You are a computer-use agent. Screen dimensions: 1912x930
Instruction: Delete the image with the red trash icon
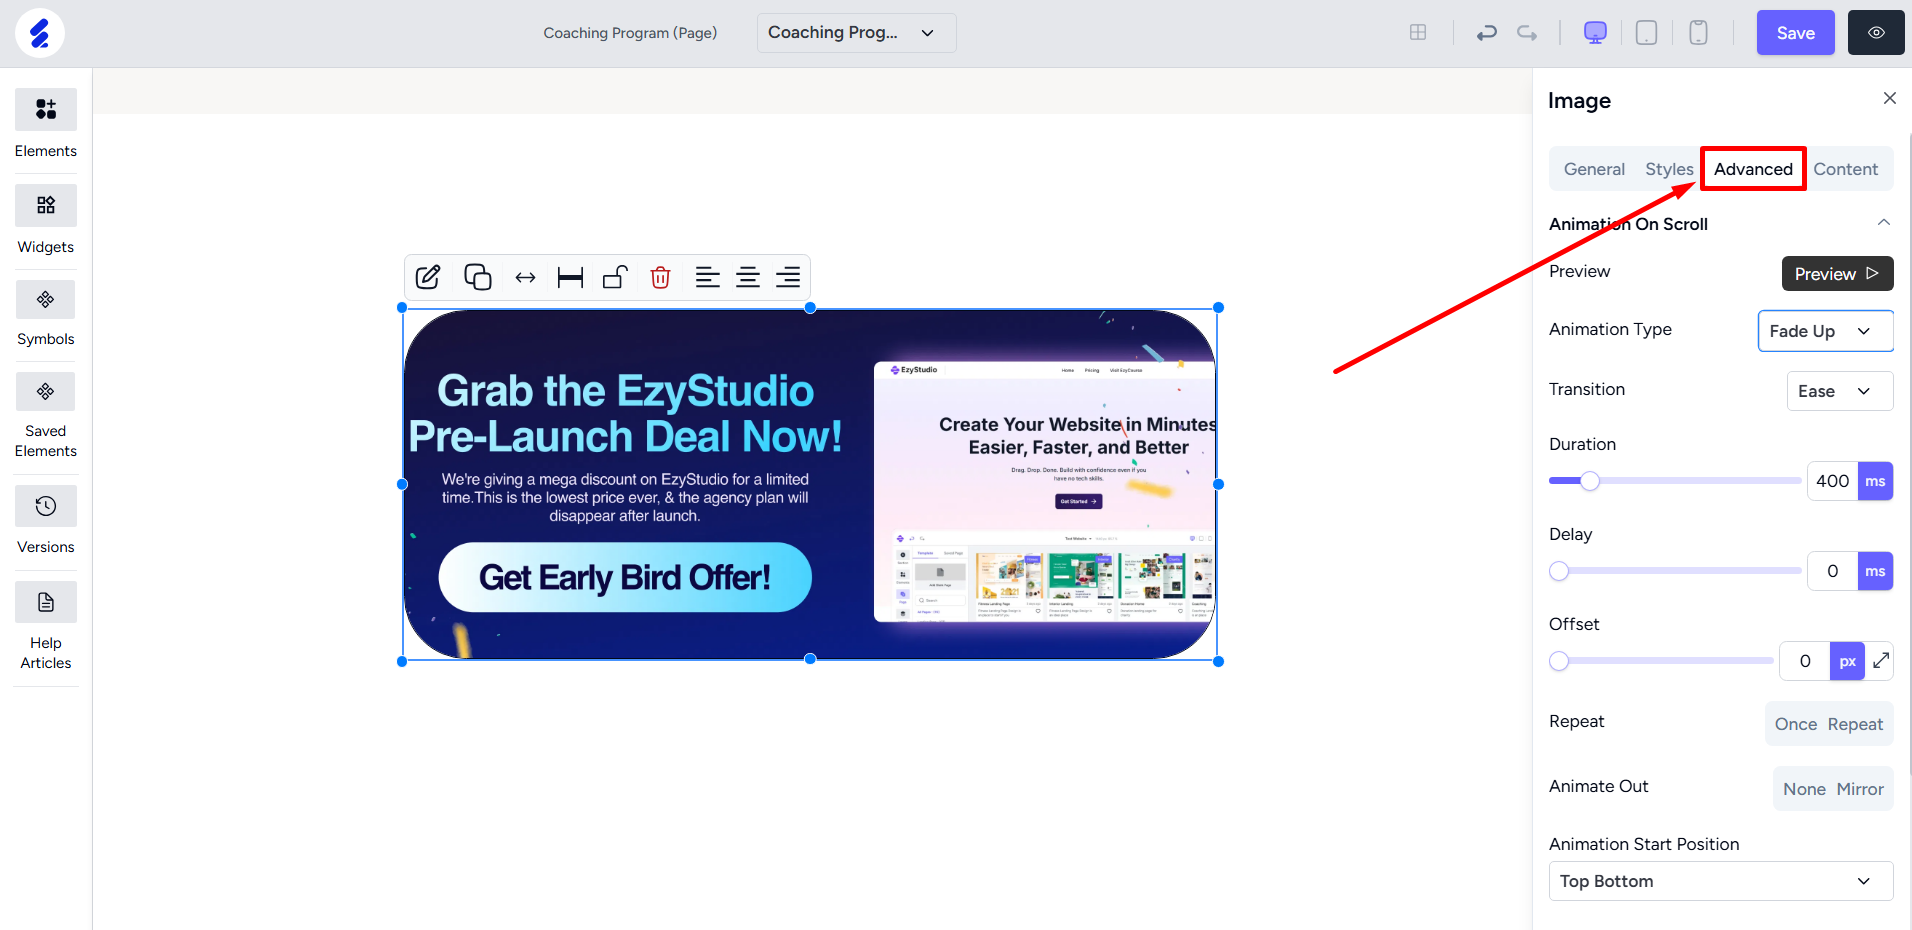(x=660, y=277)
